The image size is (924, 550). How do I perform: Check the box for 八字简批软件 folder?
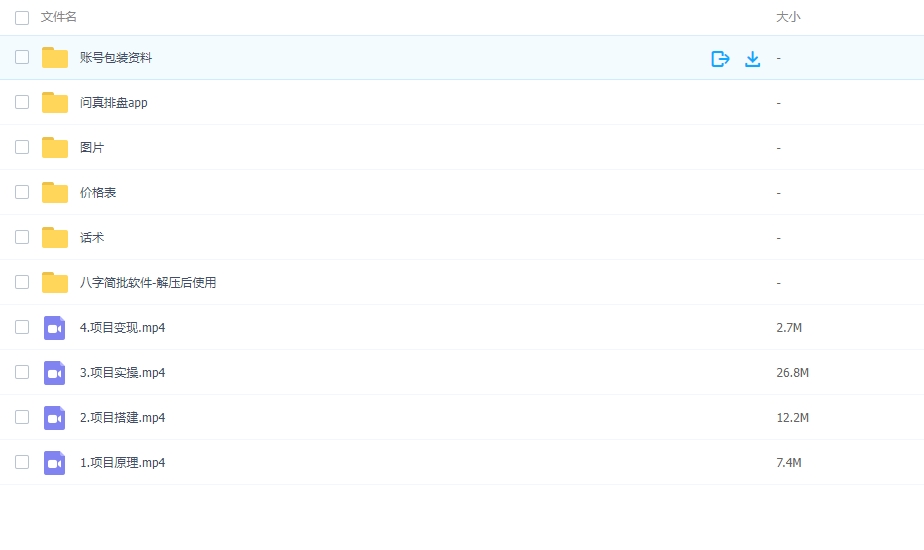22,283
